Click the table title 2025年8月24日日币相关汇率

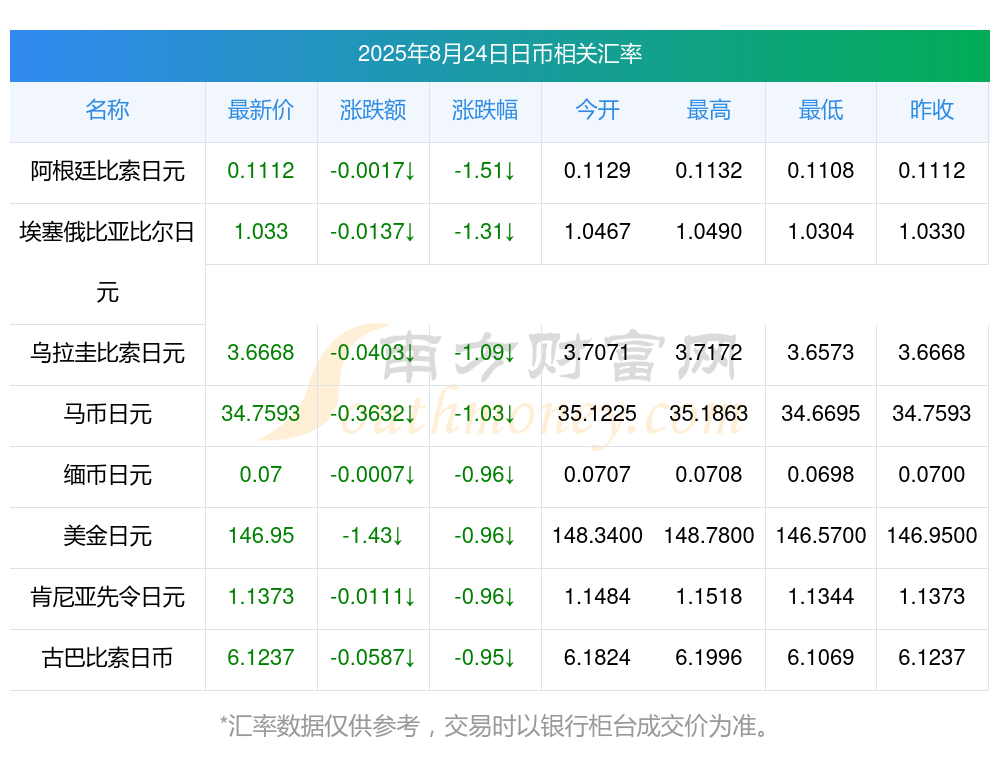[499, 54]
